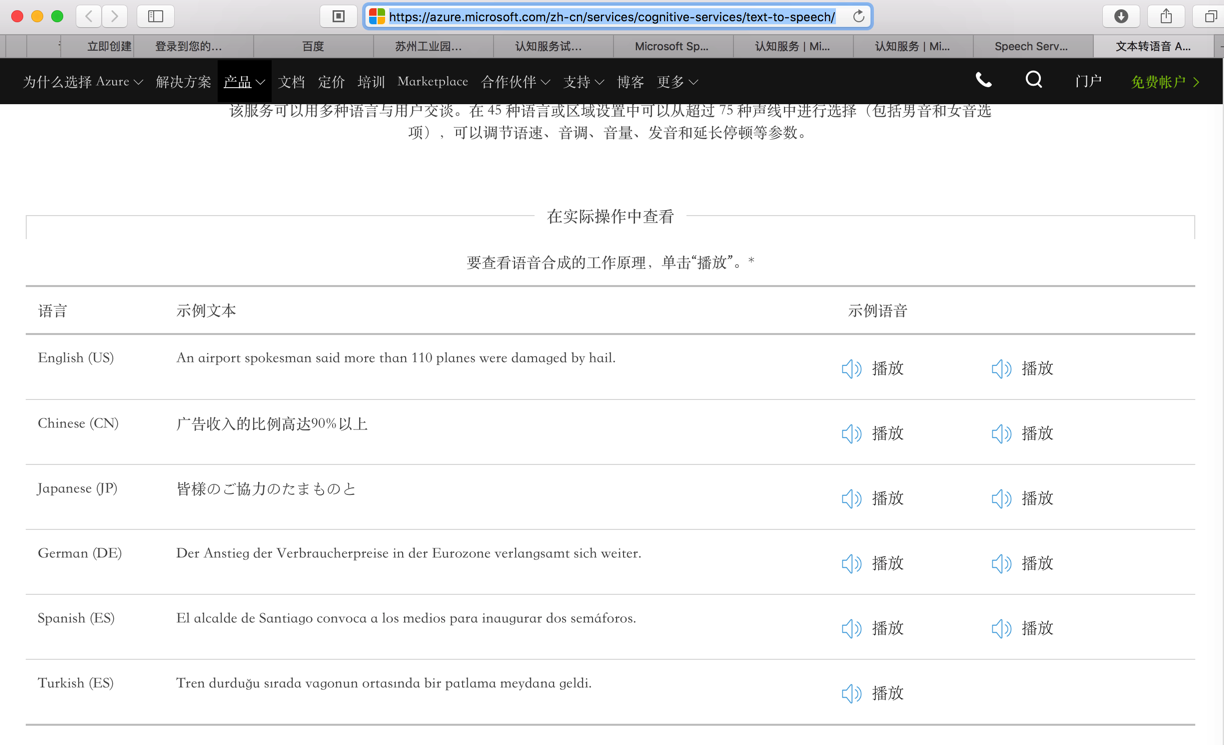Go forward with browser forward arrow
This screenshot has width=1224, height=745.
[115, 16]
